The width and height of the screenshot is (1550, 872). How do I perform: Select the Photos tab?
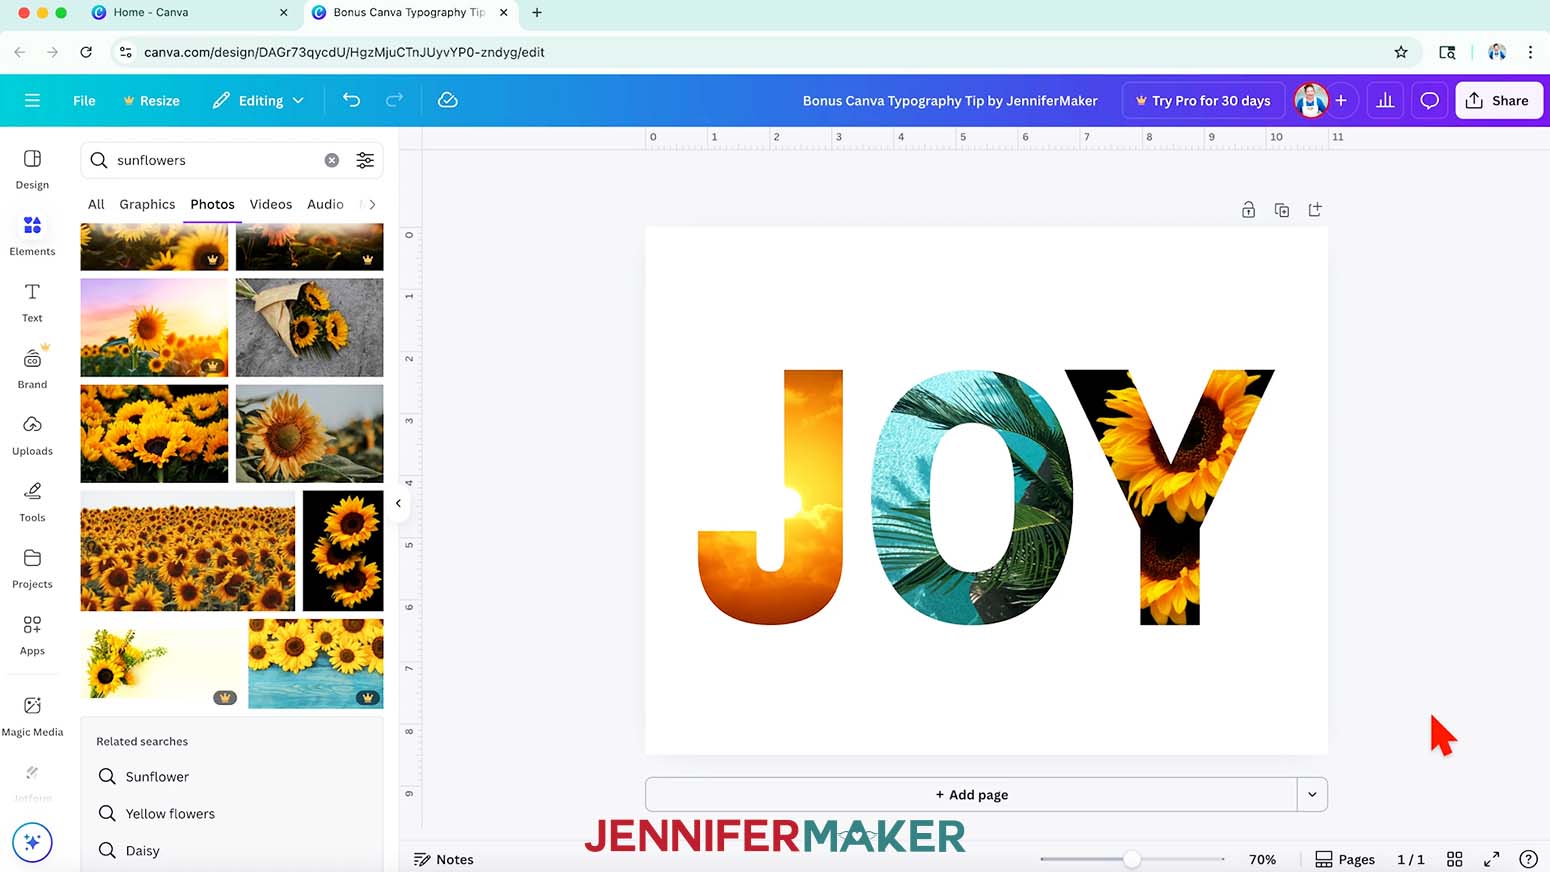click(x=212, y=204)
